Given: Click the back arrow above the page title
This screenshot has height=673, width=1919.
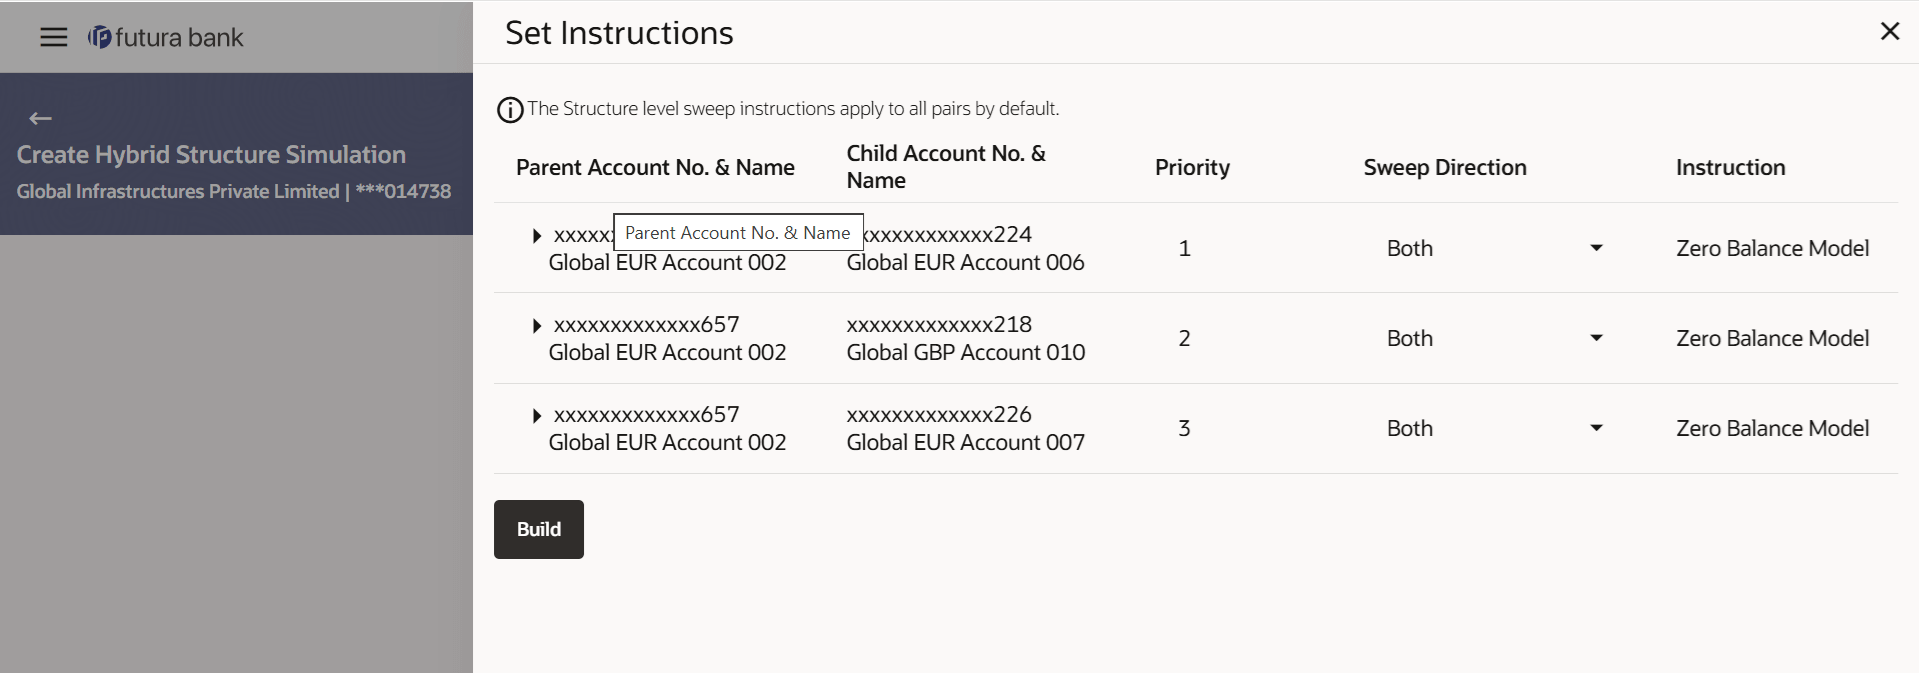Looking at the screenshot, I should point(40,119).
